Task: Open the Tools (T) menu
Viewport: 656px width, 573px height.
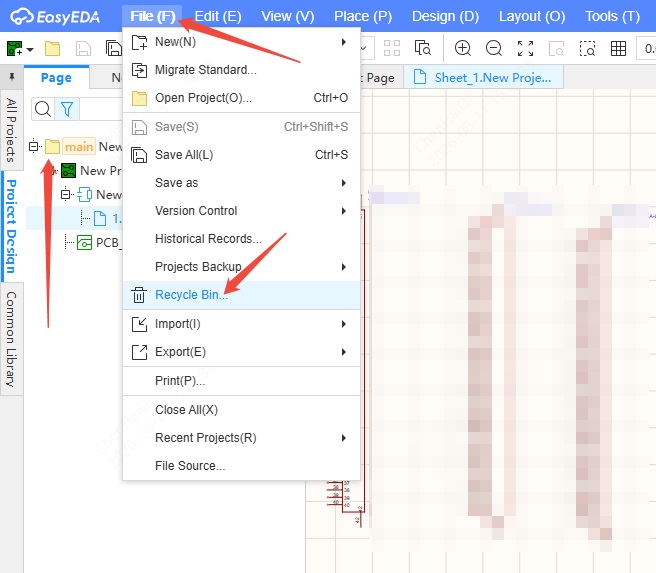Action: 612,16
